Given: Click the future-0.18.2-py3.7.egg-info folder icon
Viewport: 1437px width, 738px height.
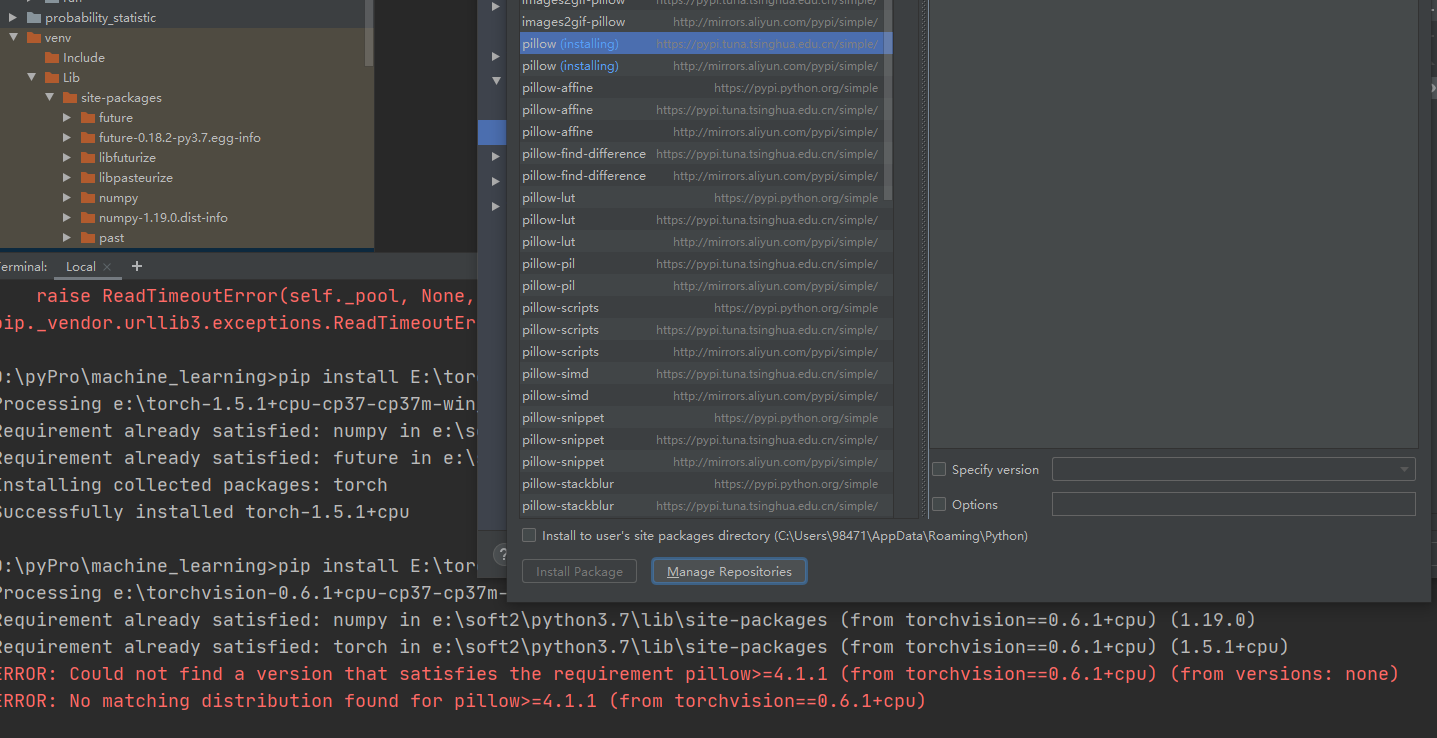Looking at the screenshot, I should 88,138.
